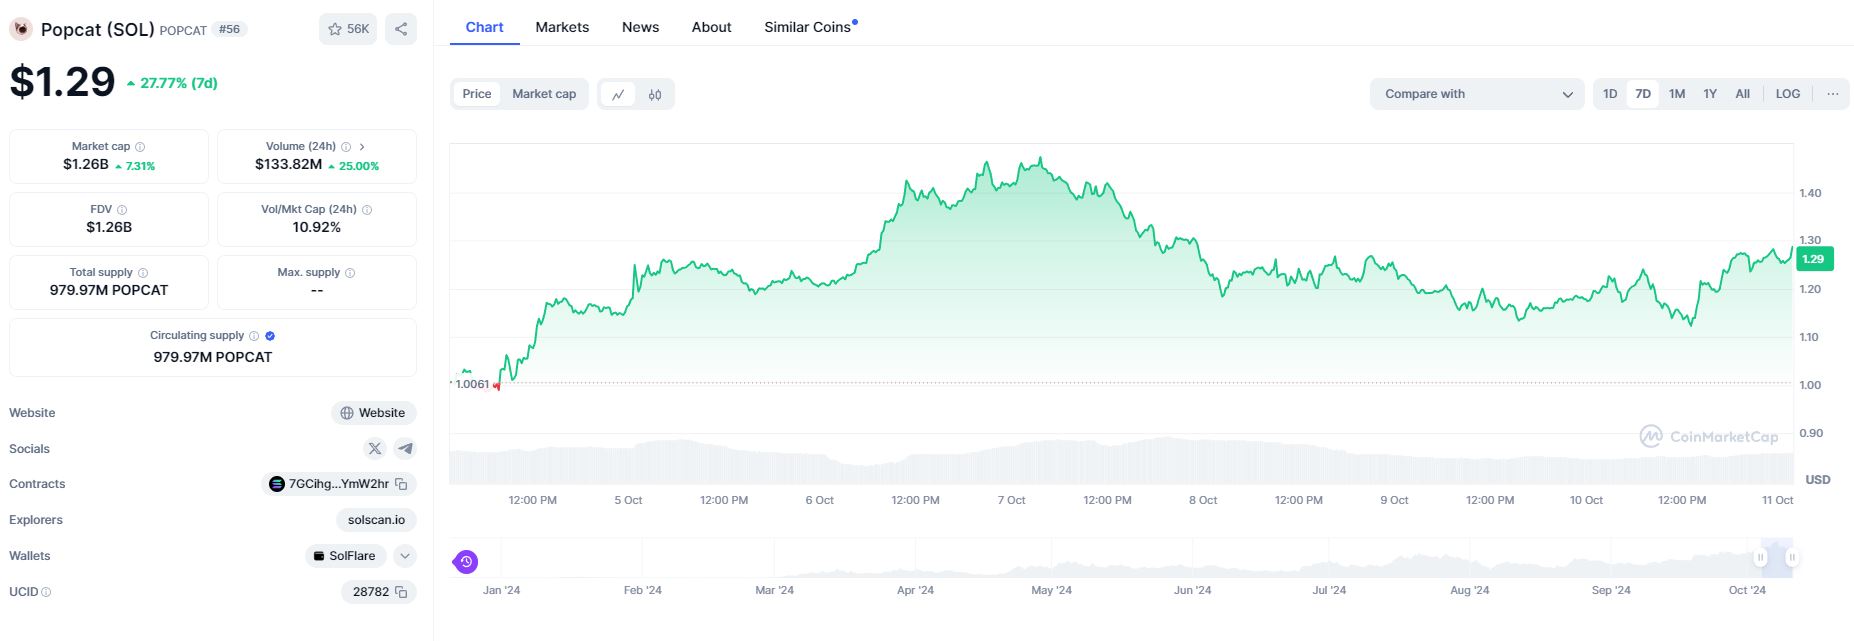Click the 1.0061 starting price marker
Image resolution: width=1854 pixels, height=641 pixels.
pos(473,384)
